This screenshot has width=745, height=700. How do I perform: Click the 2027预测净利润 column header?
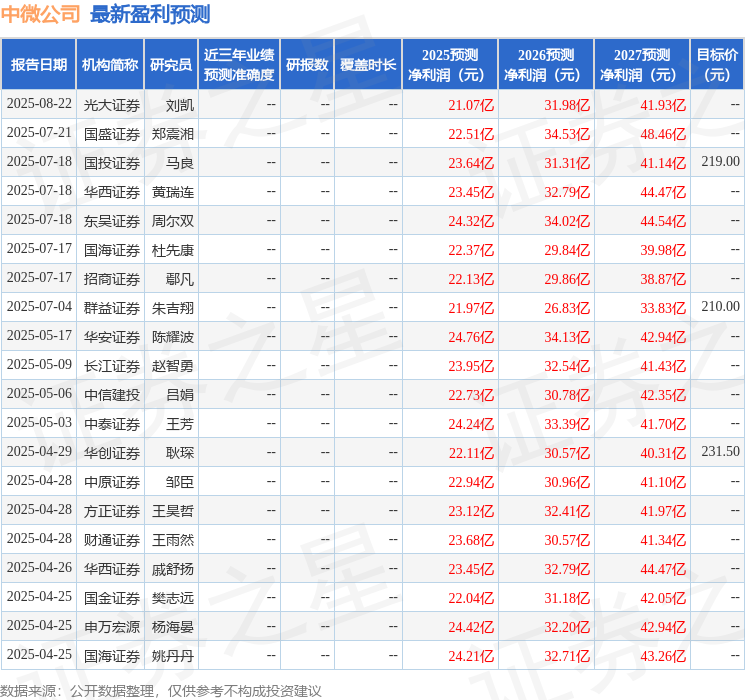tap(642, 64)
